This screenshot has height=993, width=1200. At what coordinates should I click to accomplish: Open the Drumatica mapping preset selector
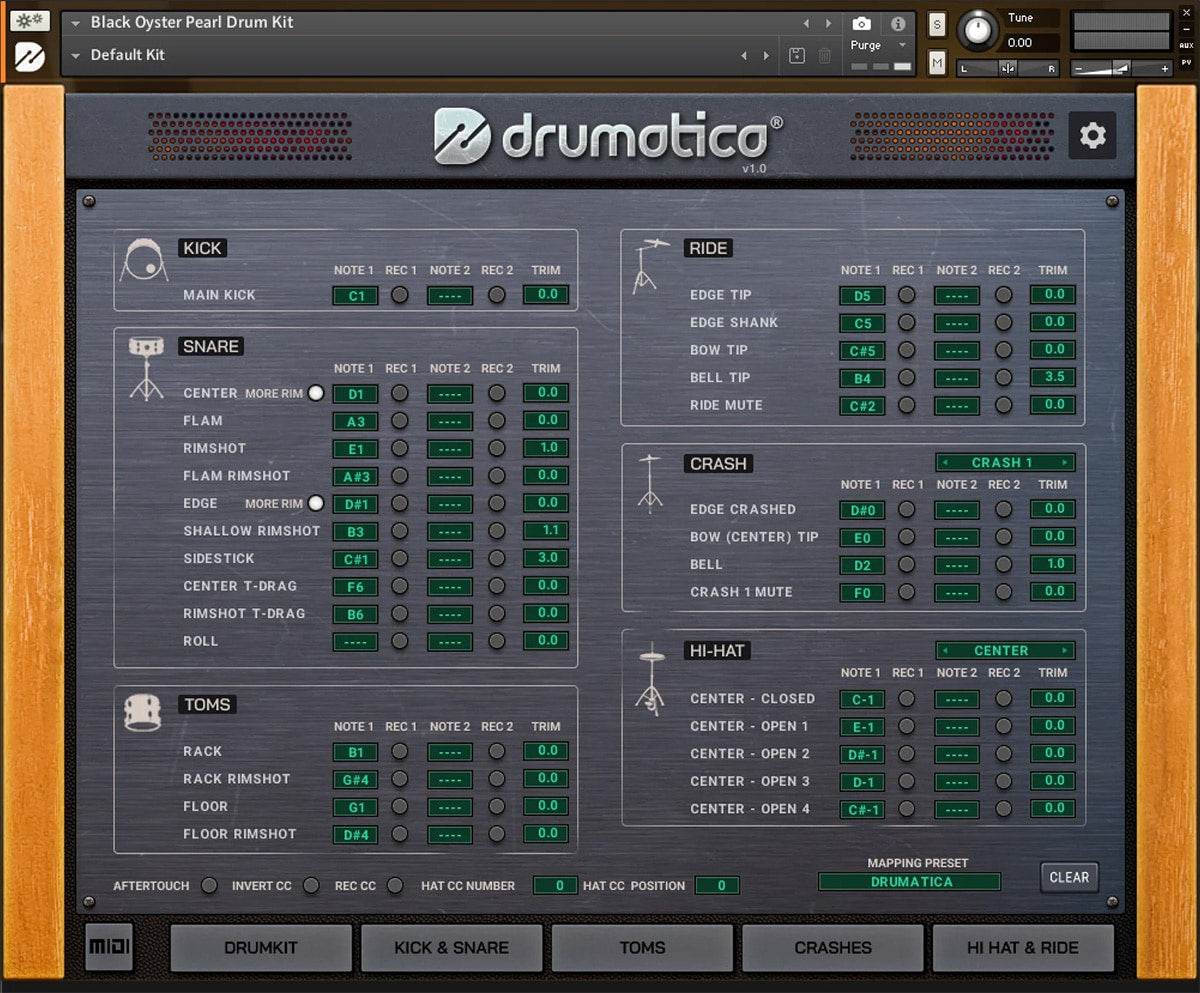coord(910,882)
